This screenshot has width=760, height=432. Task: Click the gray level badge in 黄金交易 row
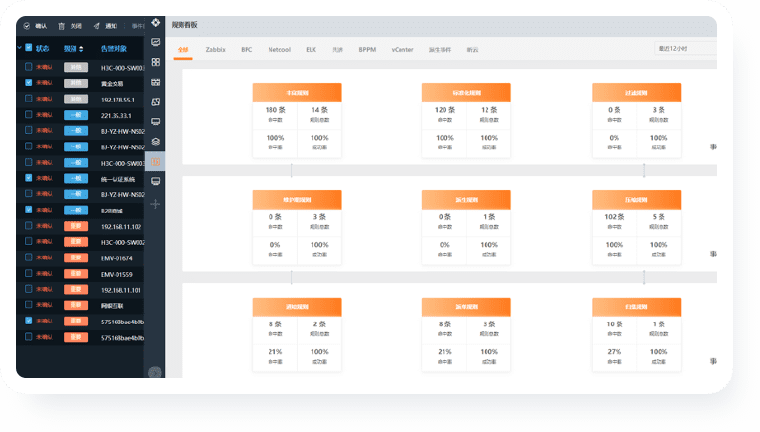click(76, 83)
